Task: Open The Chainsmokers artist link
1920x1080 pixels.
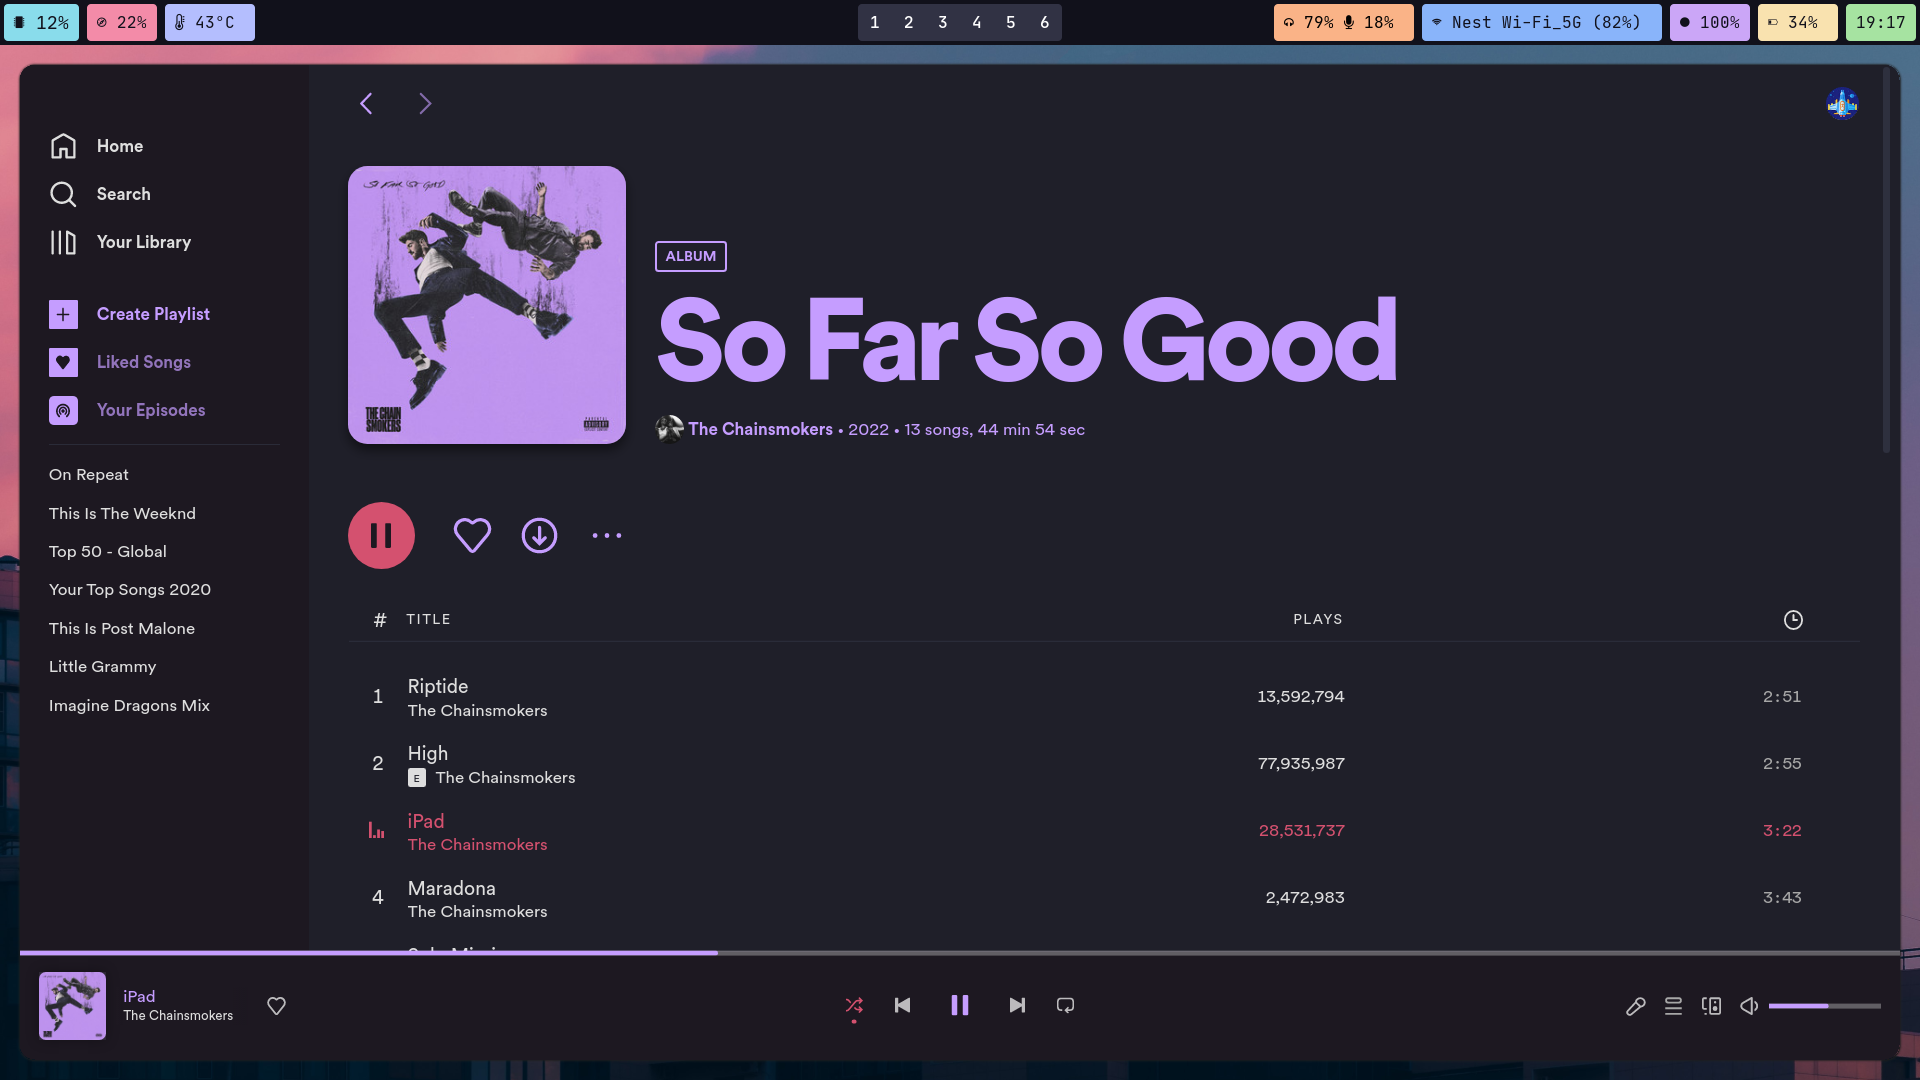Action: click(760, 429)
